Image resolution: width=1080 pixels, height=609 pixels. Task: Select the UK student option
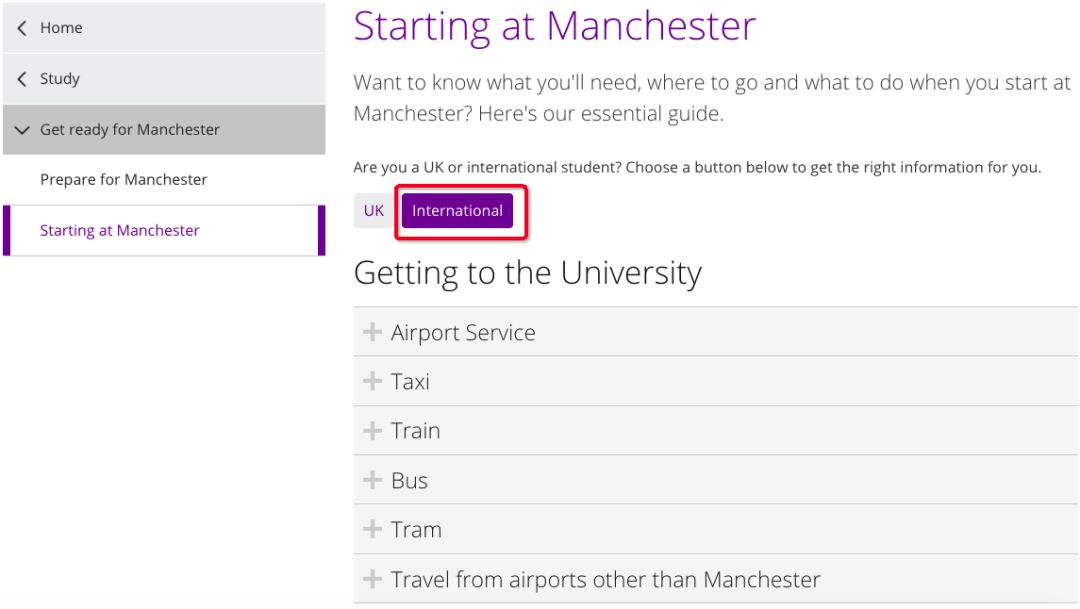coord(374,211)
